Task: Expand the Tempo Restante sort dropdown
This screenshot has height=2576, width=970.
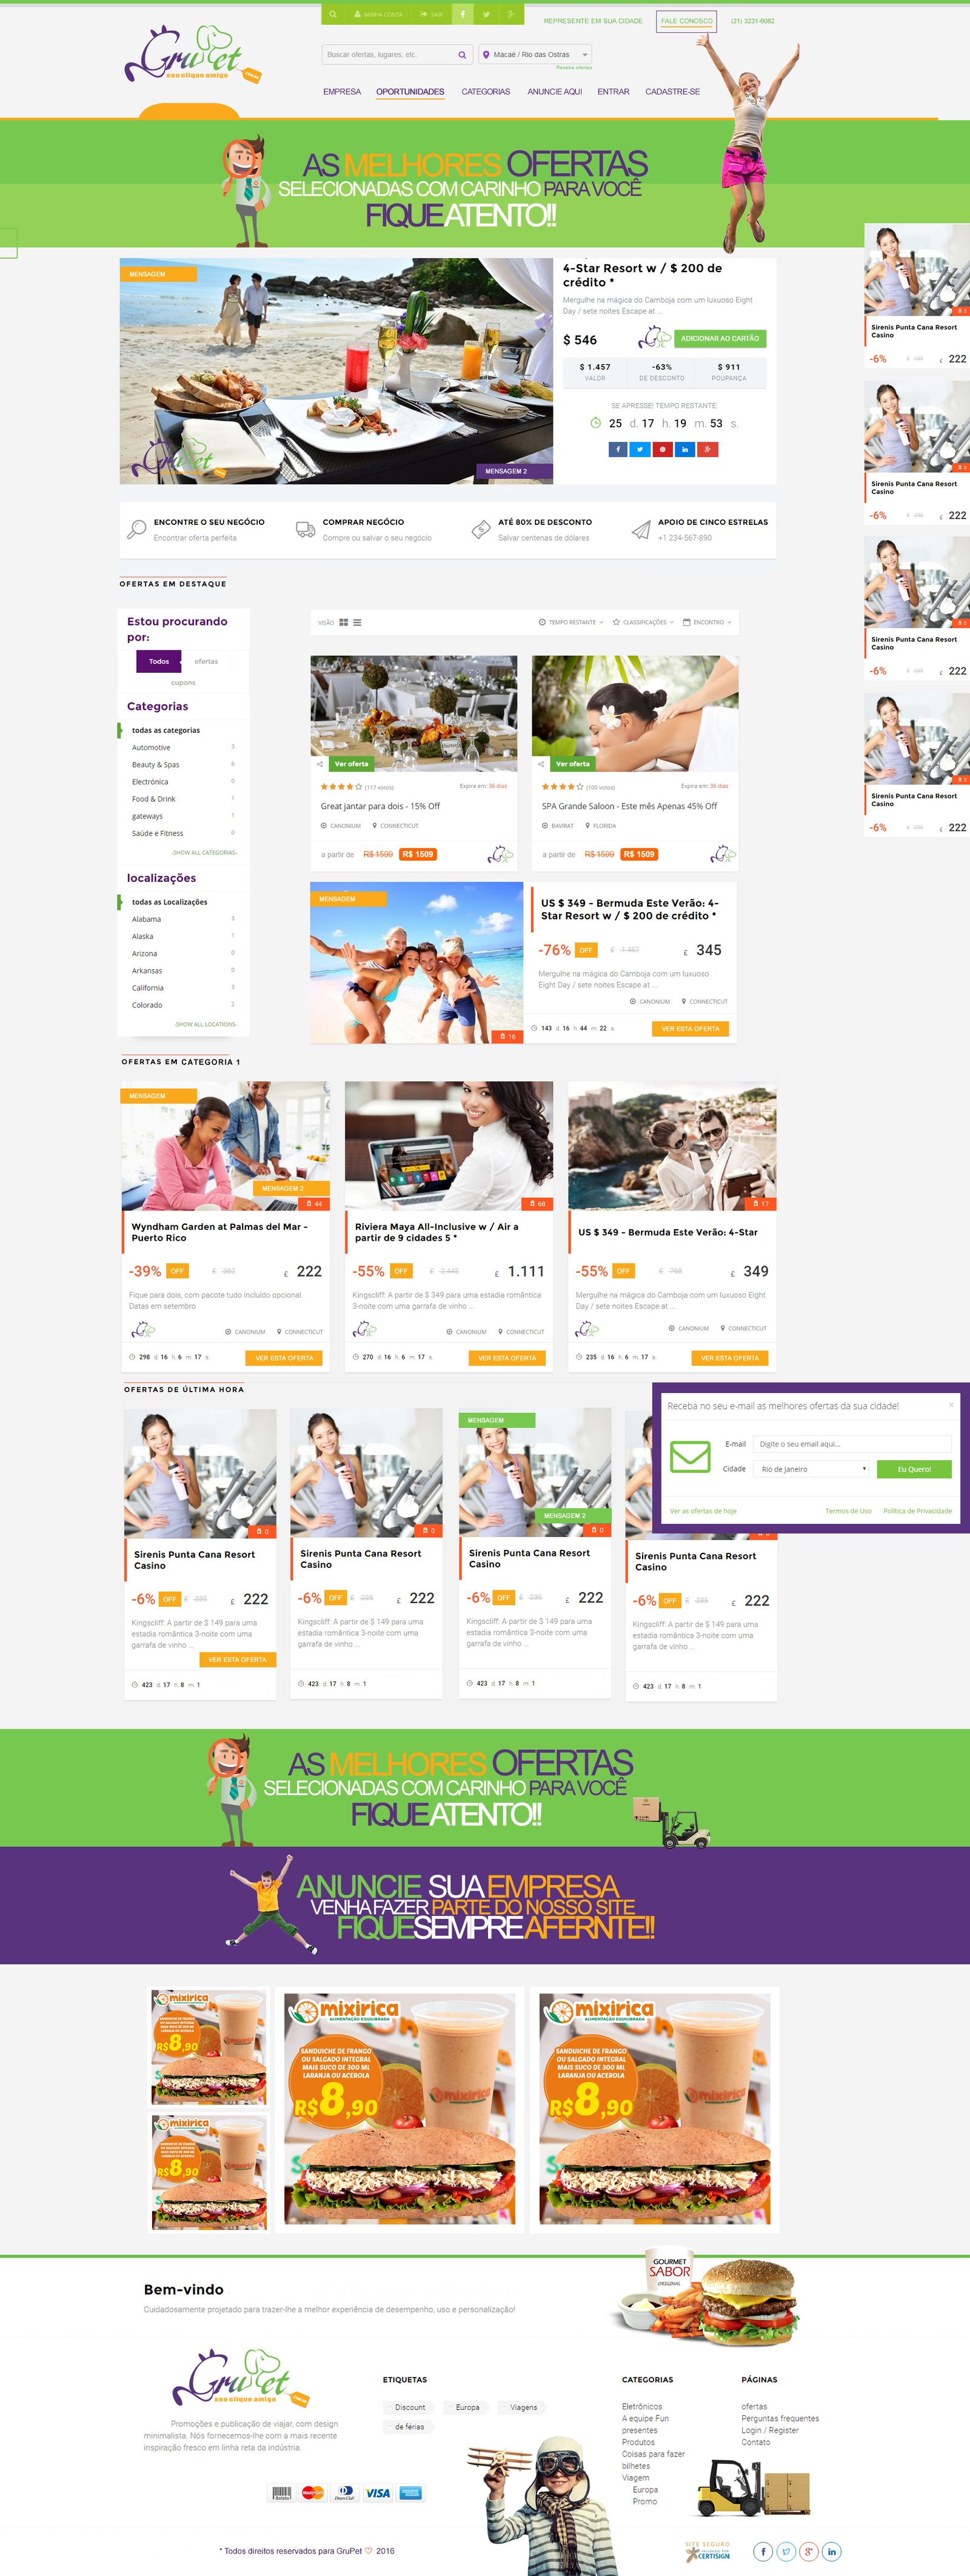Action: coord(571,622)
